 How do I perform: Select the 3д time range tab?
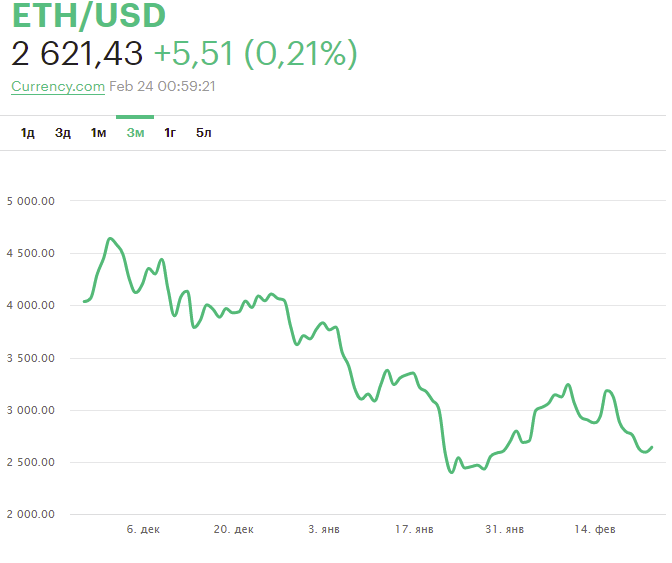[x=63, y=133]
